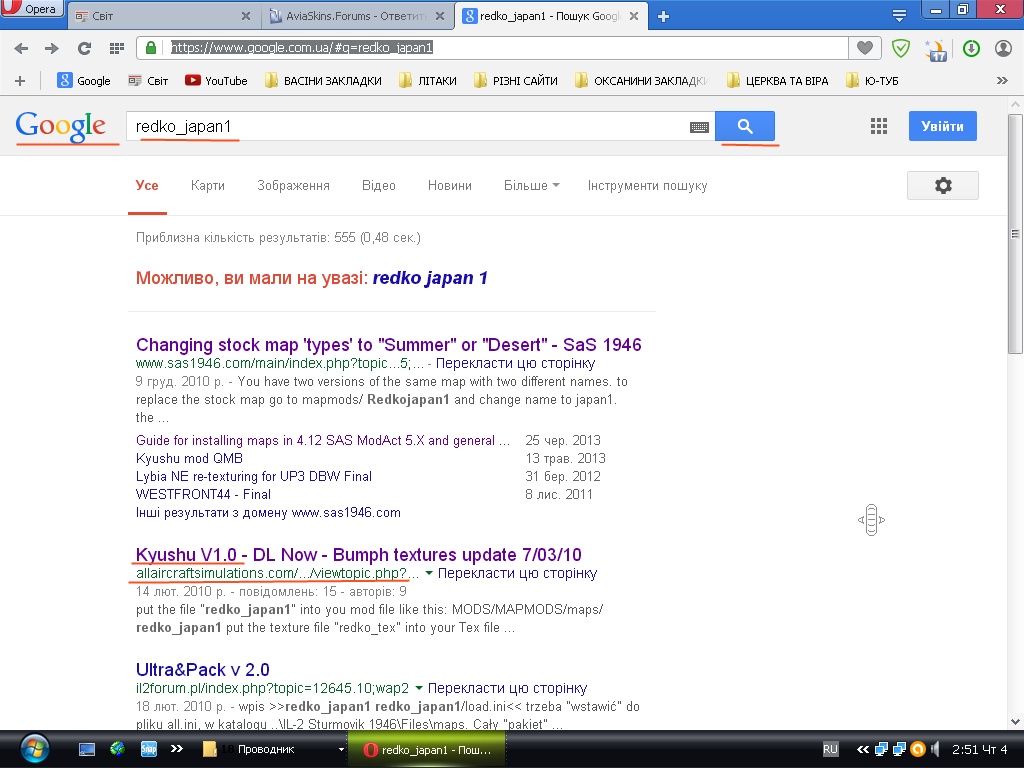The height and width of the screenshot is (768, 1024).
Task: Go forward to next page
Action: (52, 48)
